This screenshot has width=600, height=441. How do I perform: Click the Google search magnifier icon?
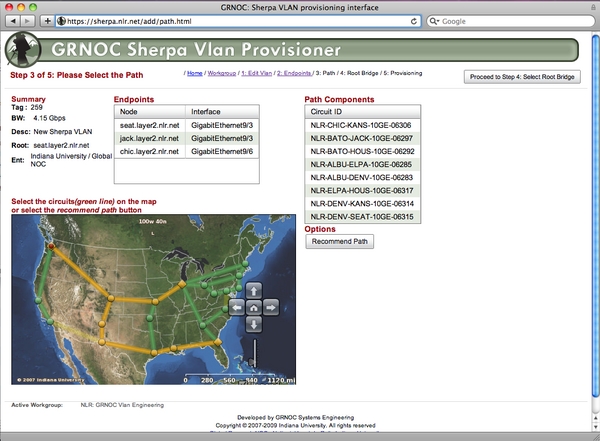(433, 21)
